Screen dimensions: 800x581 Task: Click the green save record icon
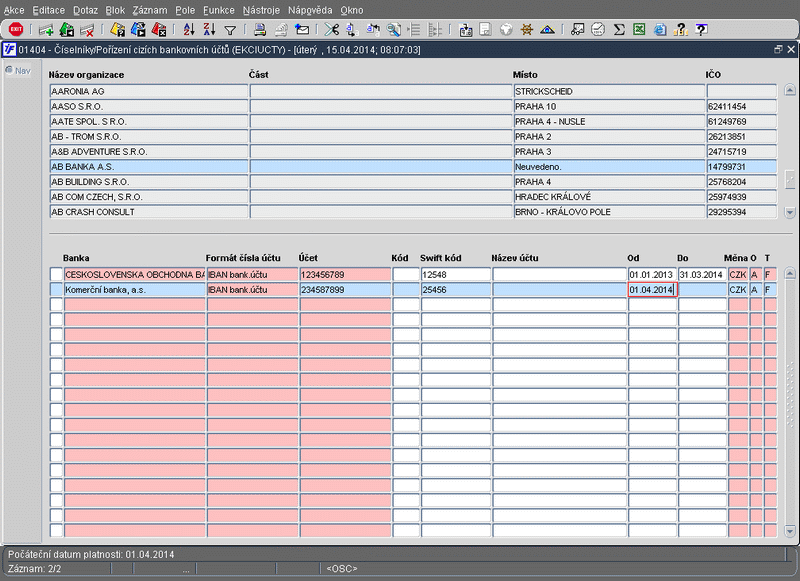67,30
